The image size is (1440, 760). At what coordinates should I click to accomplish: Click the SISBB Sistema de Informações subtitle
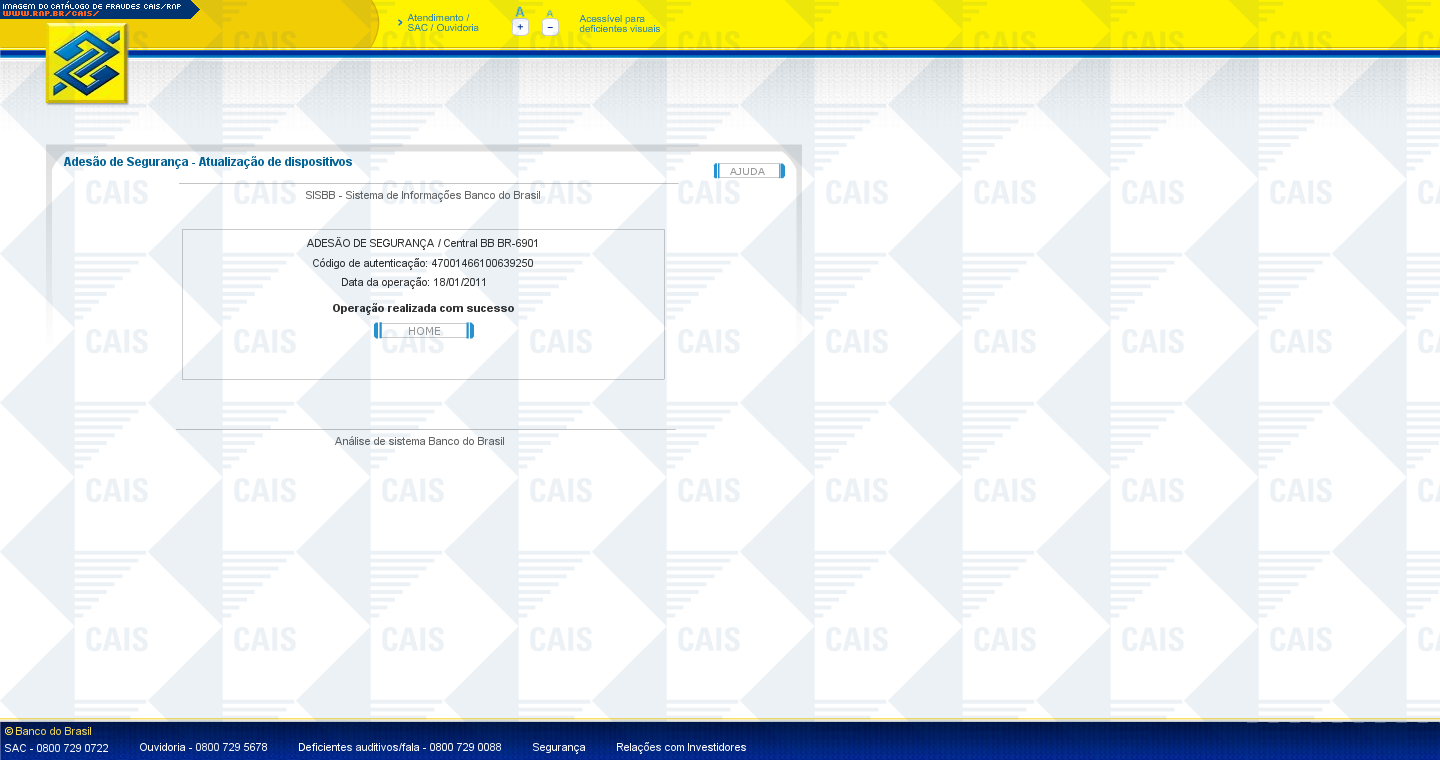[422, 195]
